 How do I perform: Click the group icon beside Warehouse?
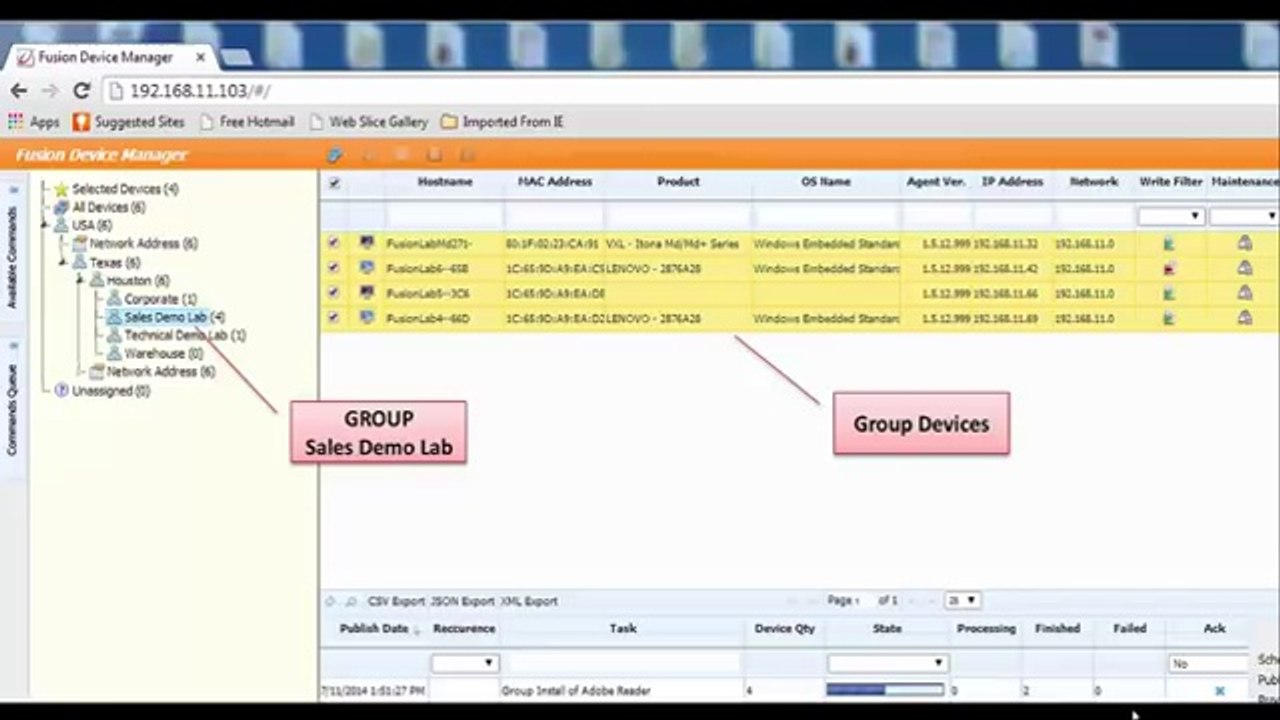114,353
